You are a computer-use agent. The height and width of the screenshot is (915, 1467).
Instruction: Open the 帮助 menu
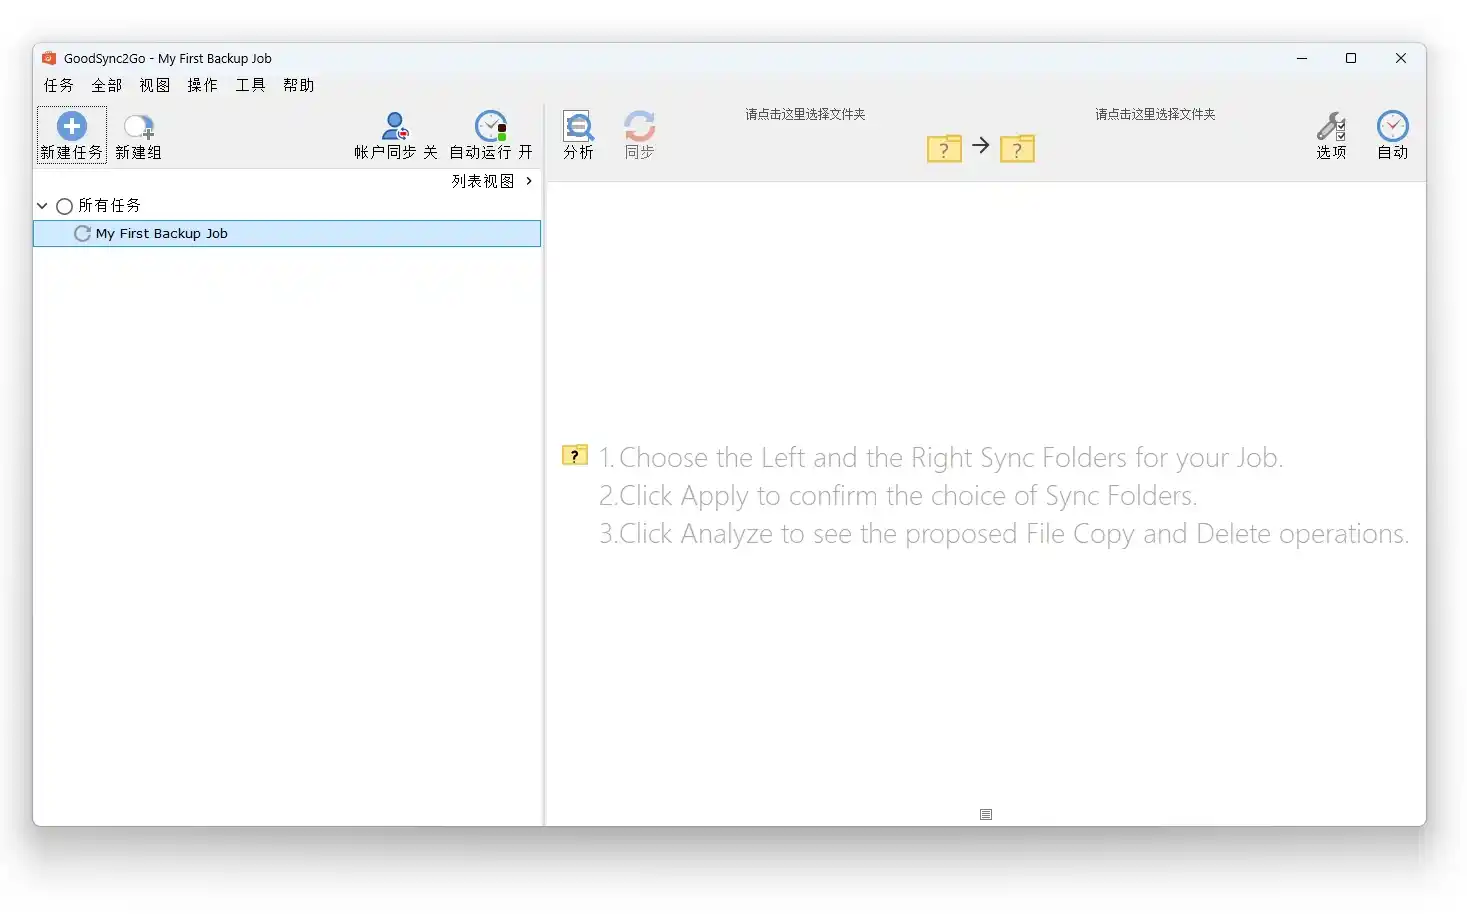click(298, 86)
